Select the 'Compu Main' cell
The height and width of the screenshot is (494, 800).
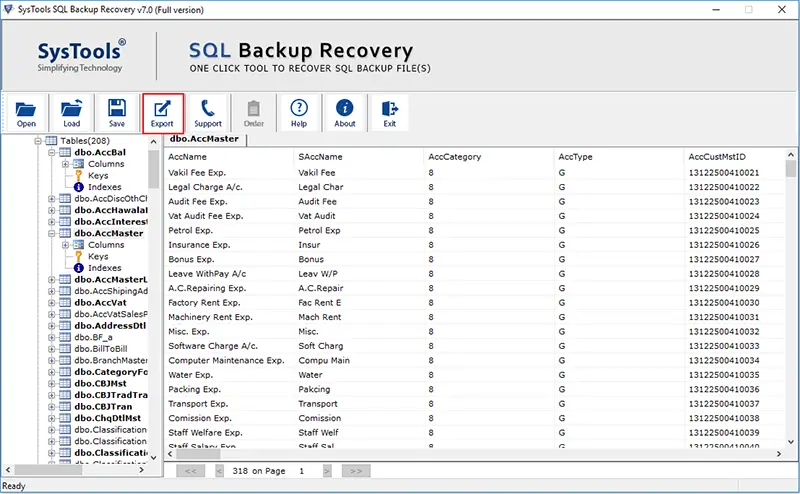pos(358,360)
